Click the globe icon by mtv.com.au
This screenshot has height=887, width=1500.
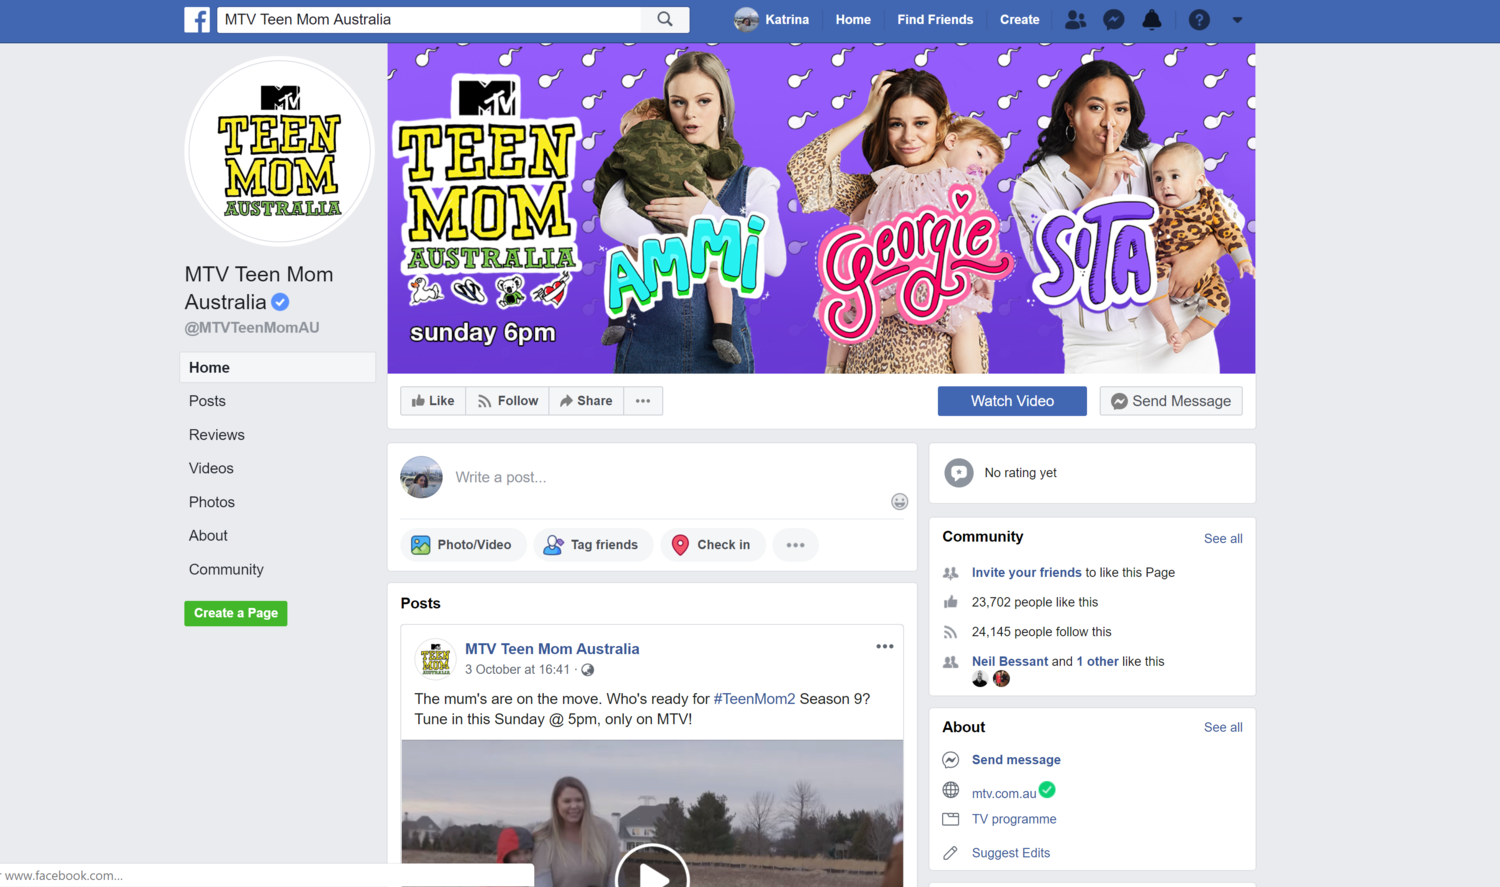[951, 790]
